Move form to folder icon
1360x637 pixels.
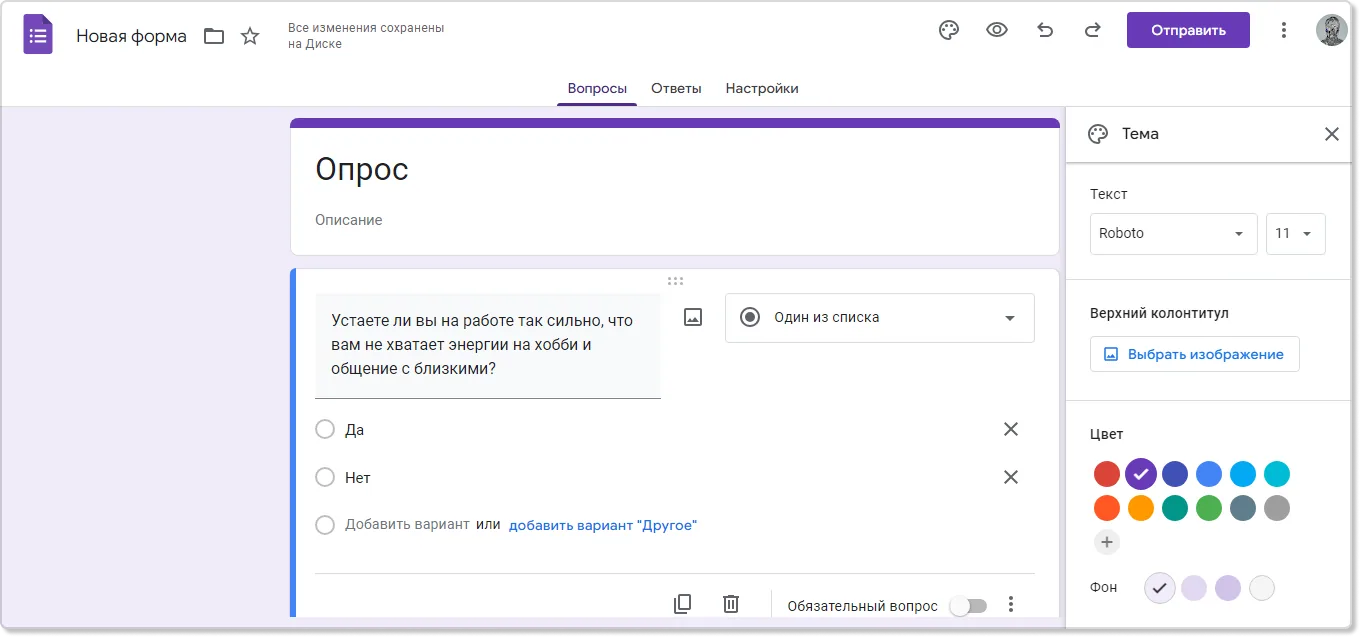tap(214, 36)
